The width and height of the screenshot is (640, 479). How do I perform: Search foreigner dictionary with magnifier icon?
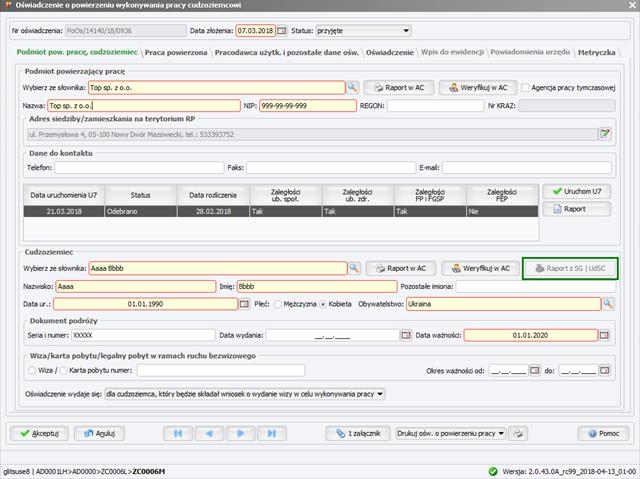tap(354, 268)
